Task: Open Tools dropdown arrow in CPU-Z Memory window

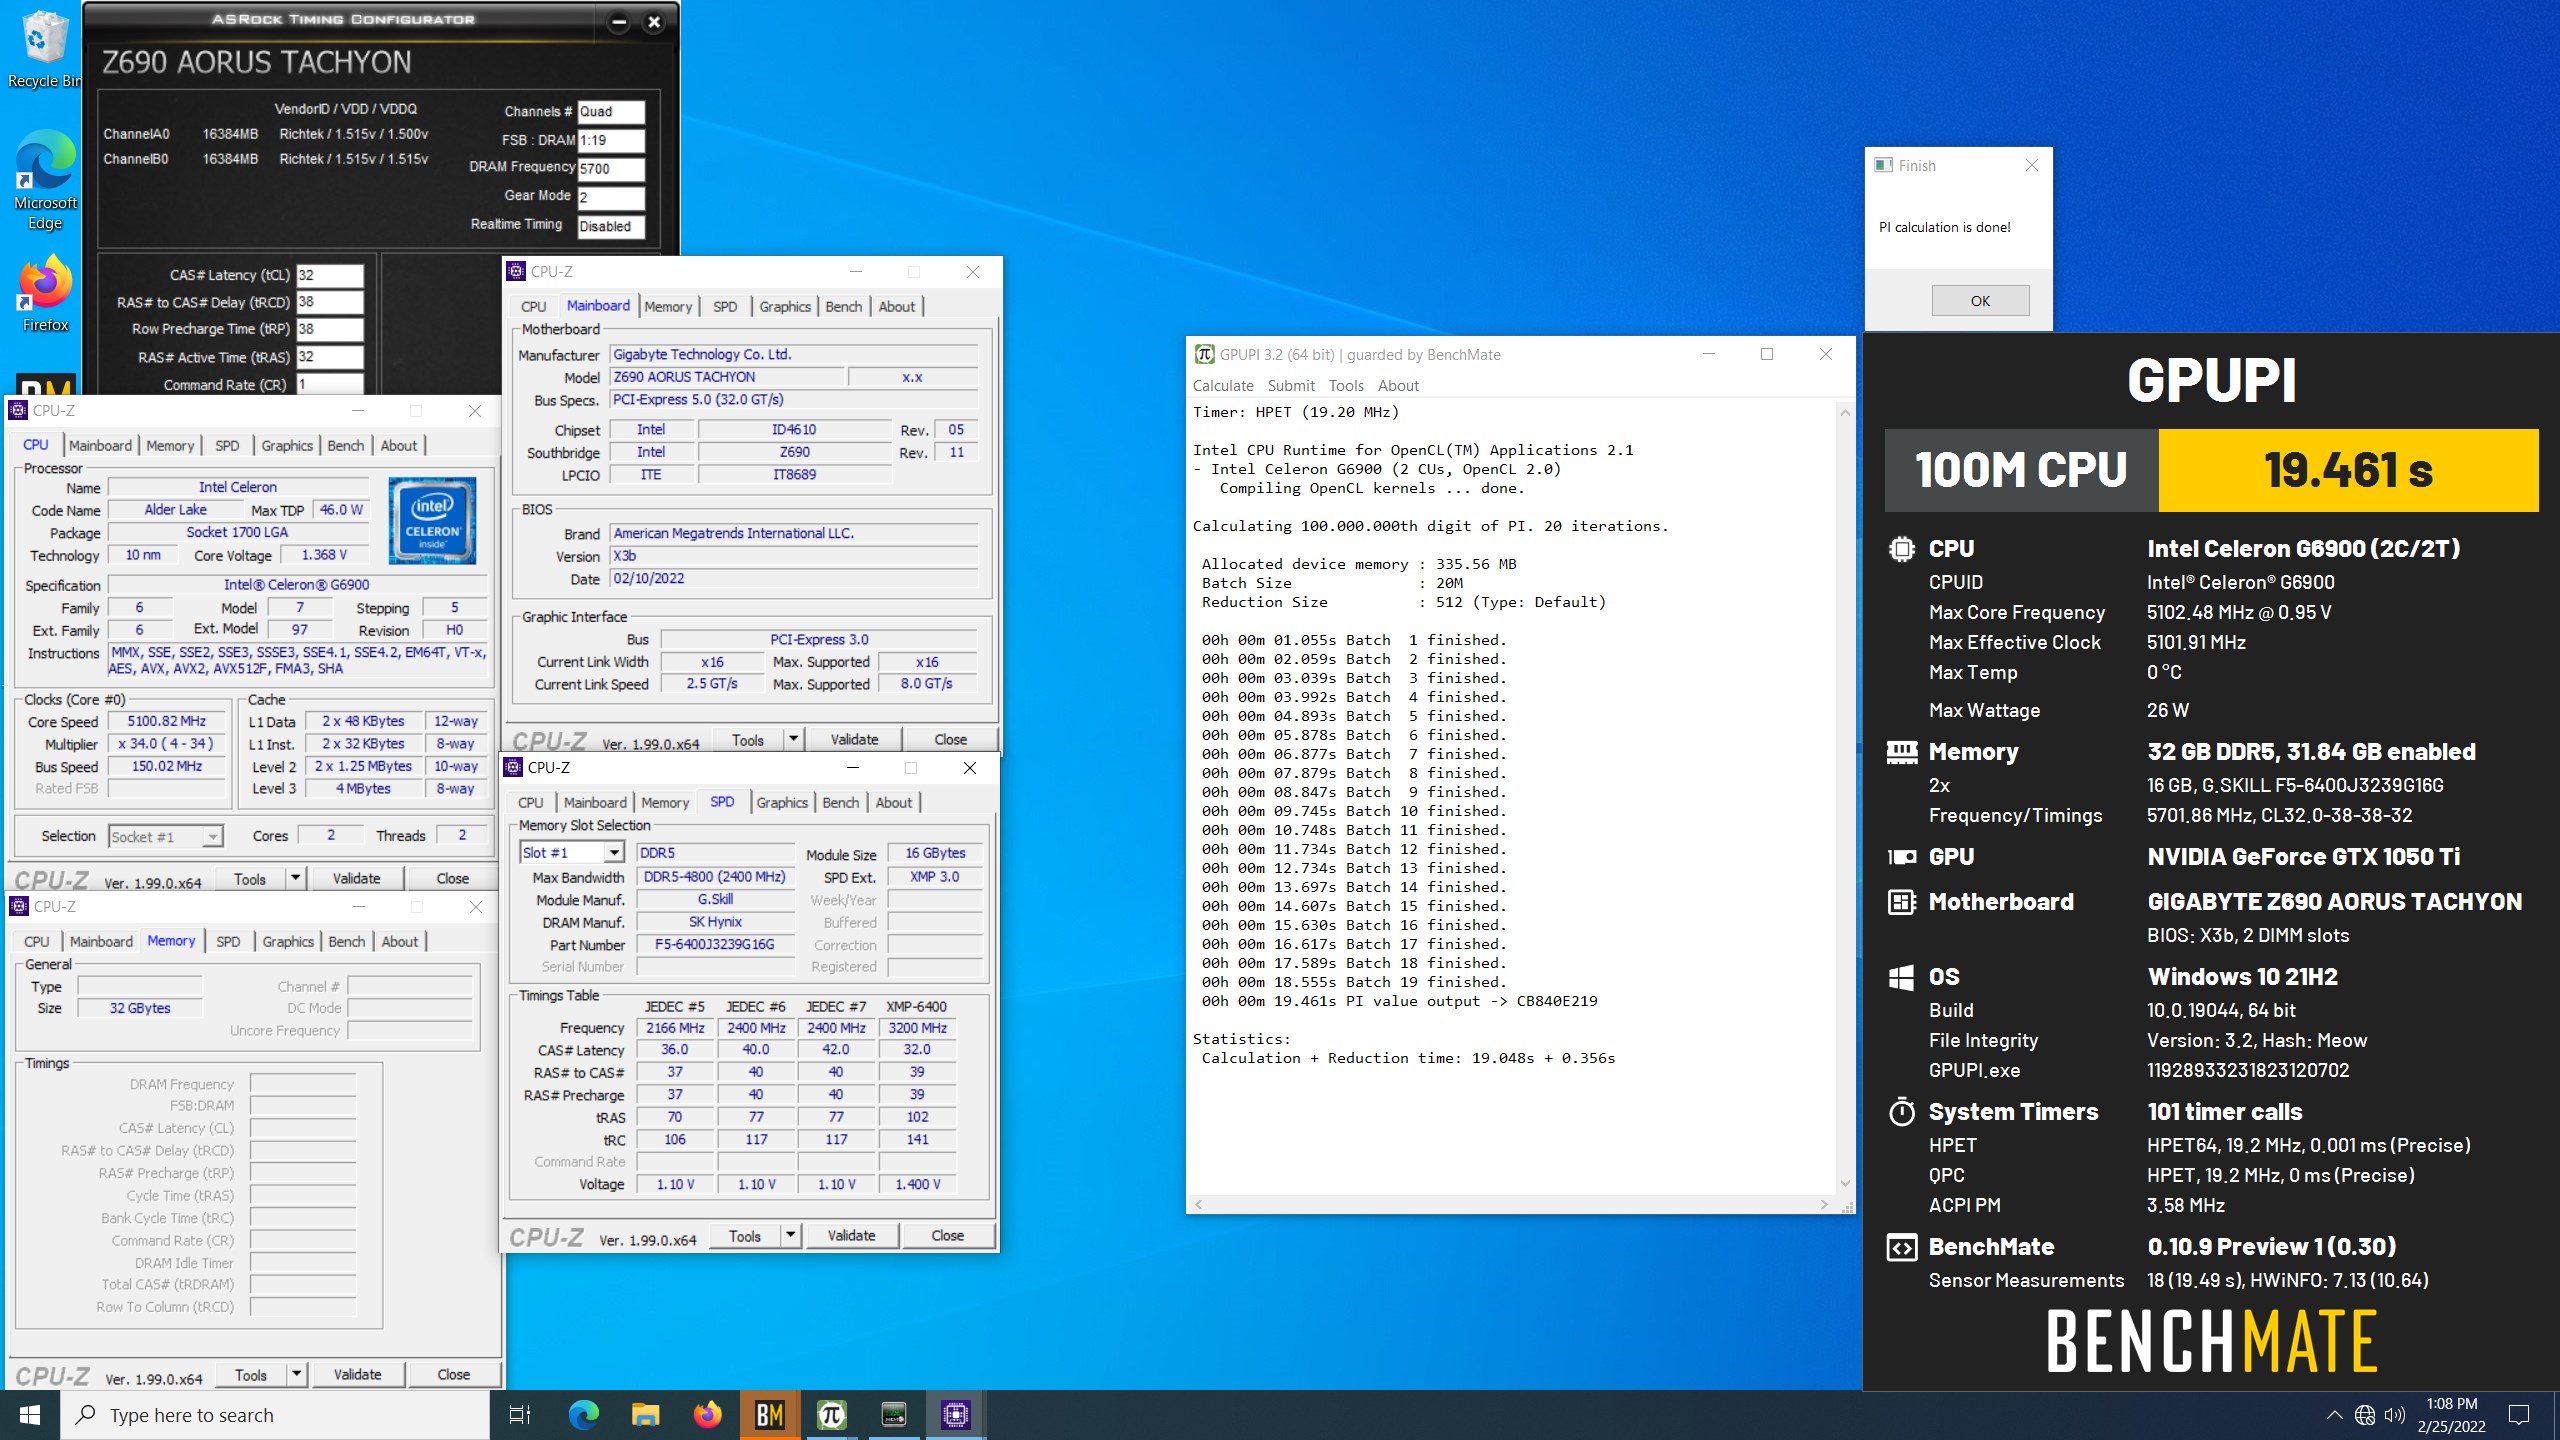Action: click(x=296, y=1374)
